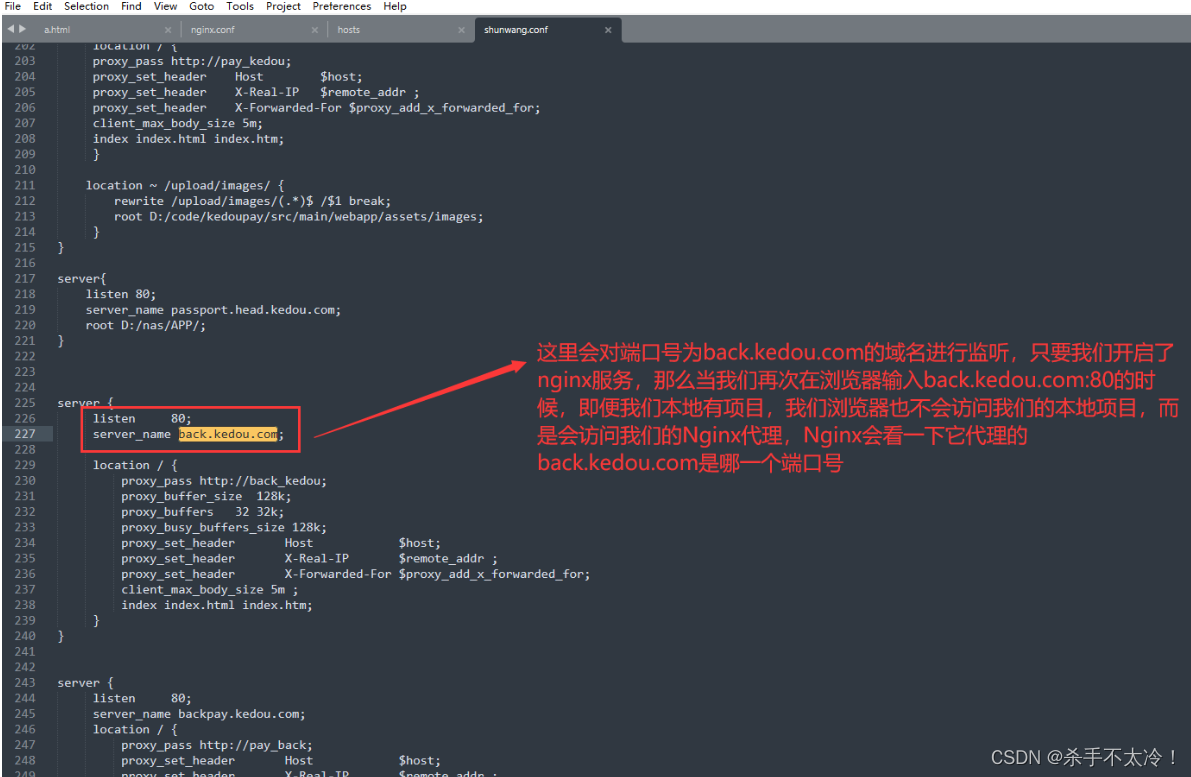
Task: Click 'location ~ /upload/images/ {' line
Action: click(185, 185)
